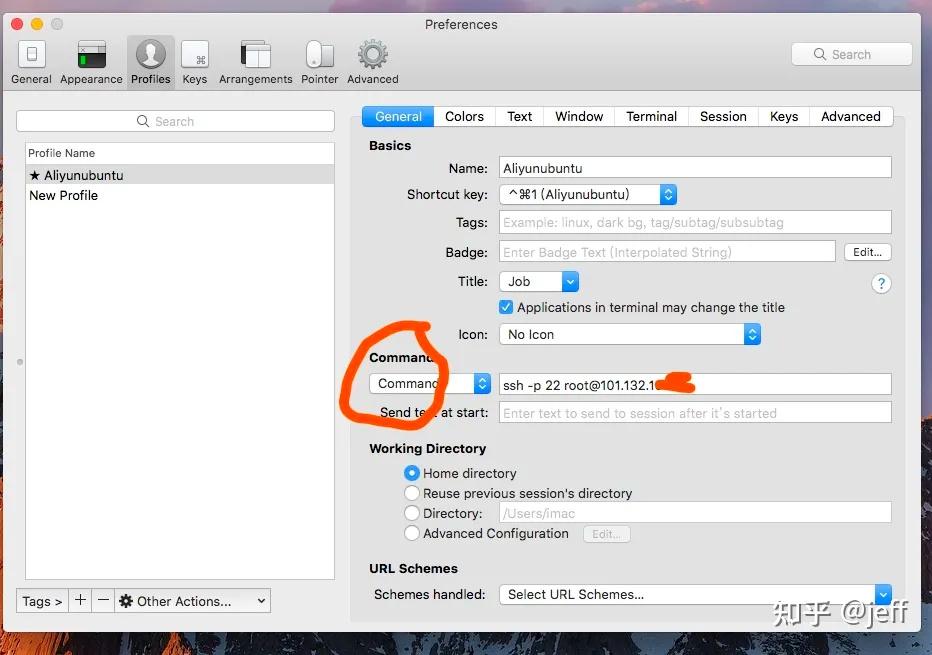
Task: Click the Edit button next to Badge
Action: click(867, 251)
